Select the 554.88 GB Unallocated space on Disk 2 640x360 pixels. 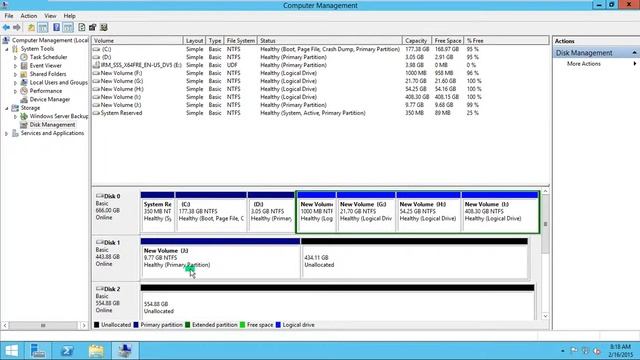pyautogui.click(x=337, y=302)
